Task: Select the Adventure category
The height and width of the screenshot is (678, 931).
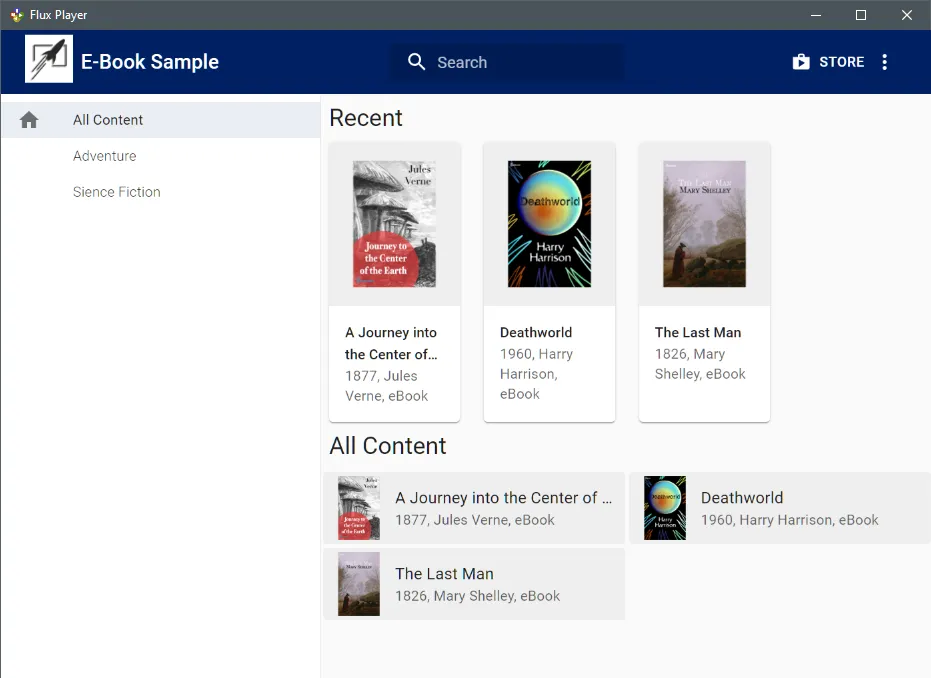Action: click(x=104, y=156)
